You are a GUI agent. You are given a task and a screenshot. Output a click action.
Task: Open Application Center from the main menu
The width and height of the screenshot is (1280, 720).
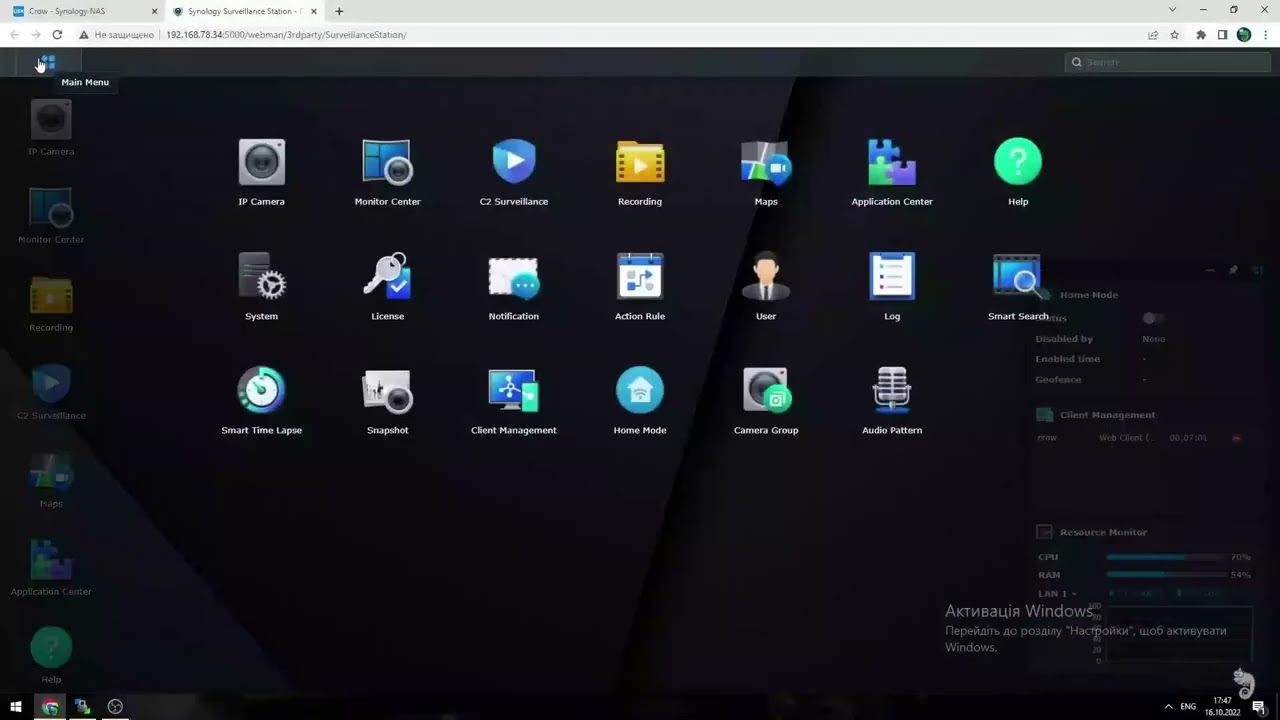892,172
